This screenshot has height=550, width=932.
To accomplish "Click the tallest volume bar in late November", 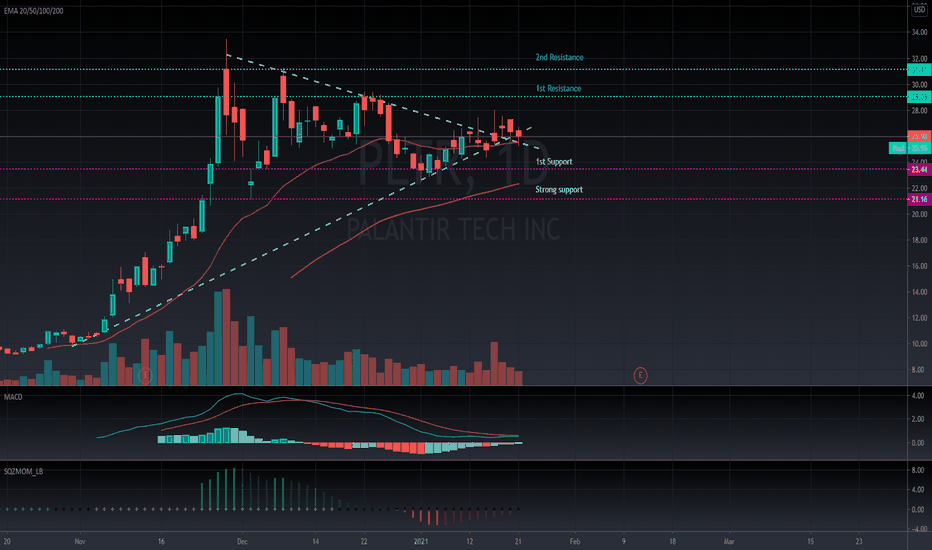I will [226, 337].
